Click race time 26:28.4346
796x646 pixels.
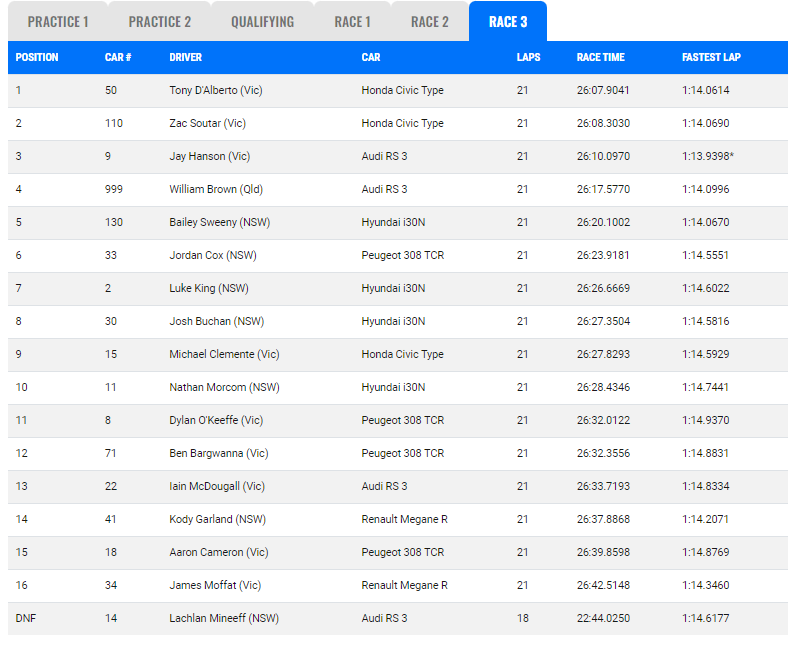[603, 387]
